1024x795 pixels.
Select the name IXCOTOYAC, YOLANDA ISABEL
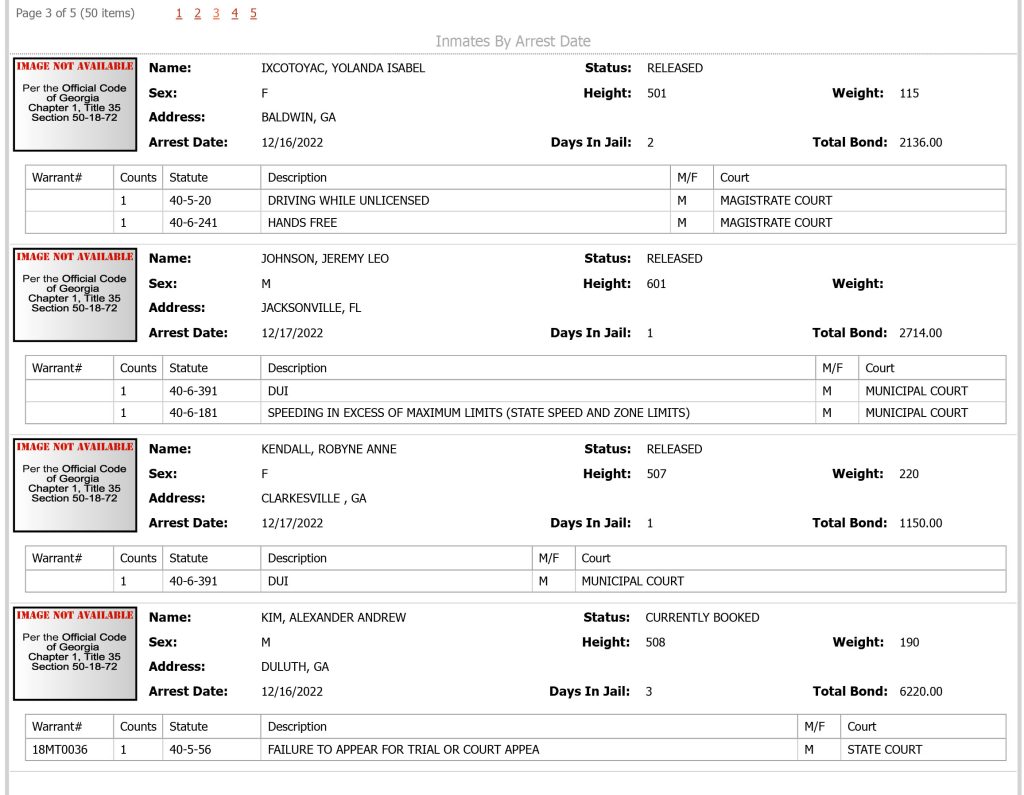coord(343,68)
